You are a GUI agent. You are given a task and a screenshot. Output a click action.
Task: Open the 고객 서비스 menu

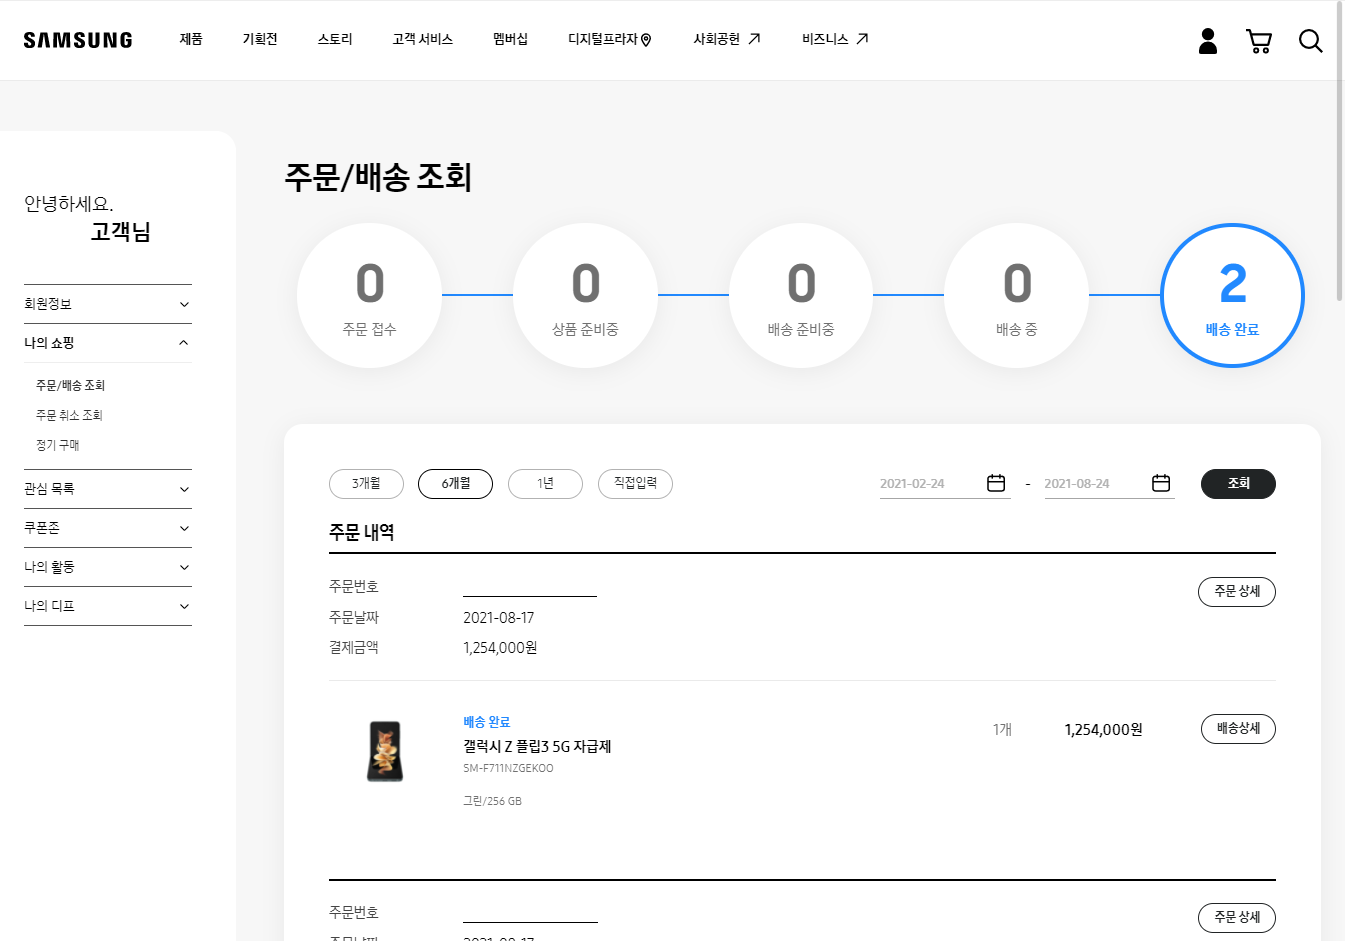point(422,39)
